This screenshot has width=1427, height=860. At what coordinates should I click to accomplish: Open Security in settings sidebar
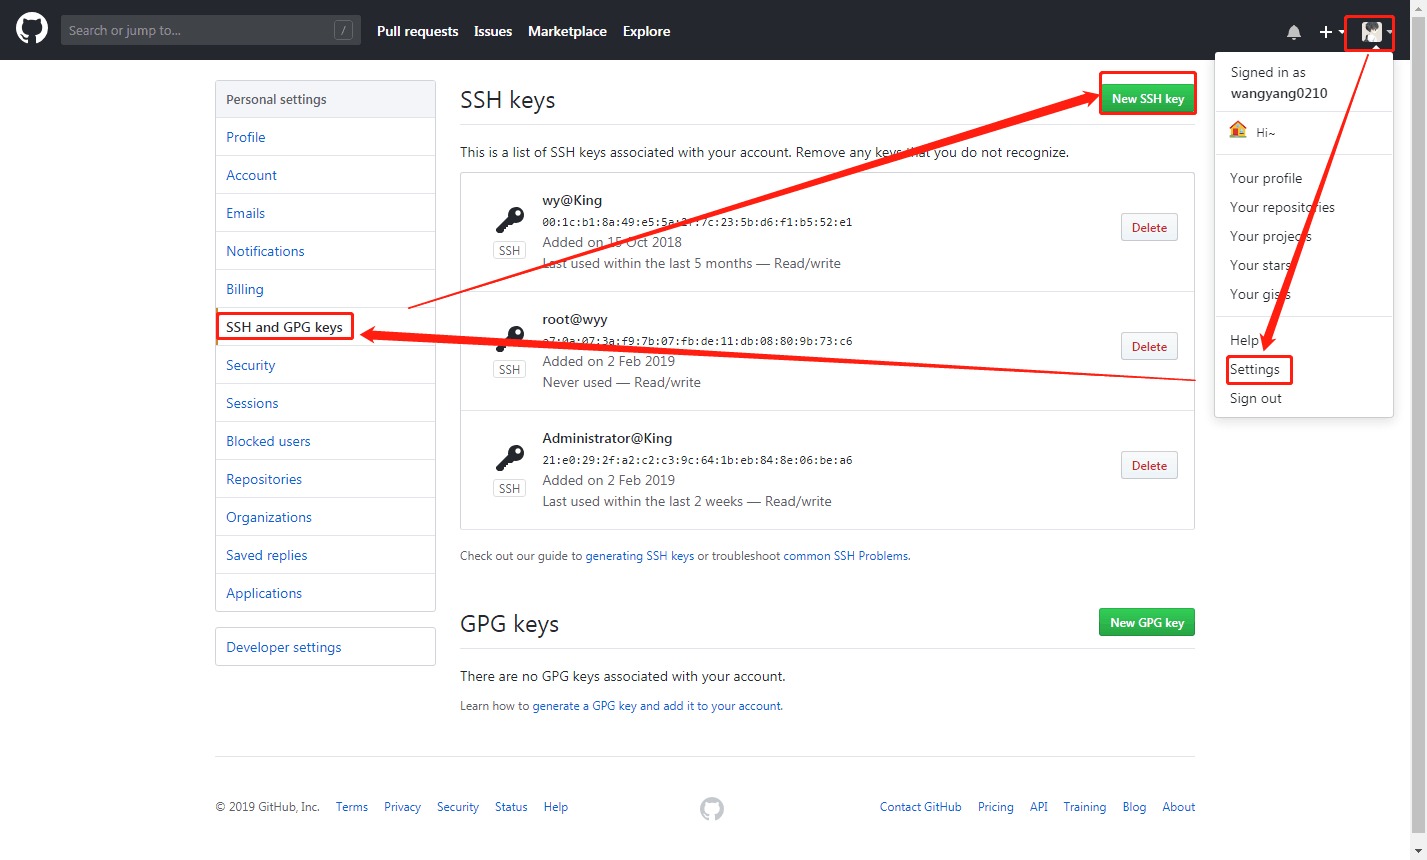(x=325, y=365)
